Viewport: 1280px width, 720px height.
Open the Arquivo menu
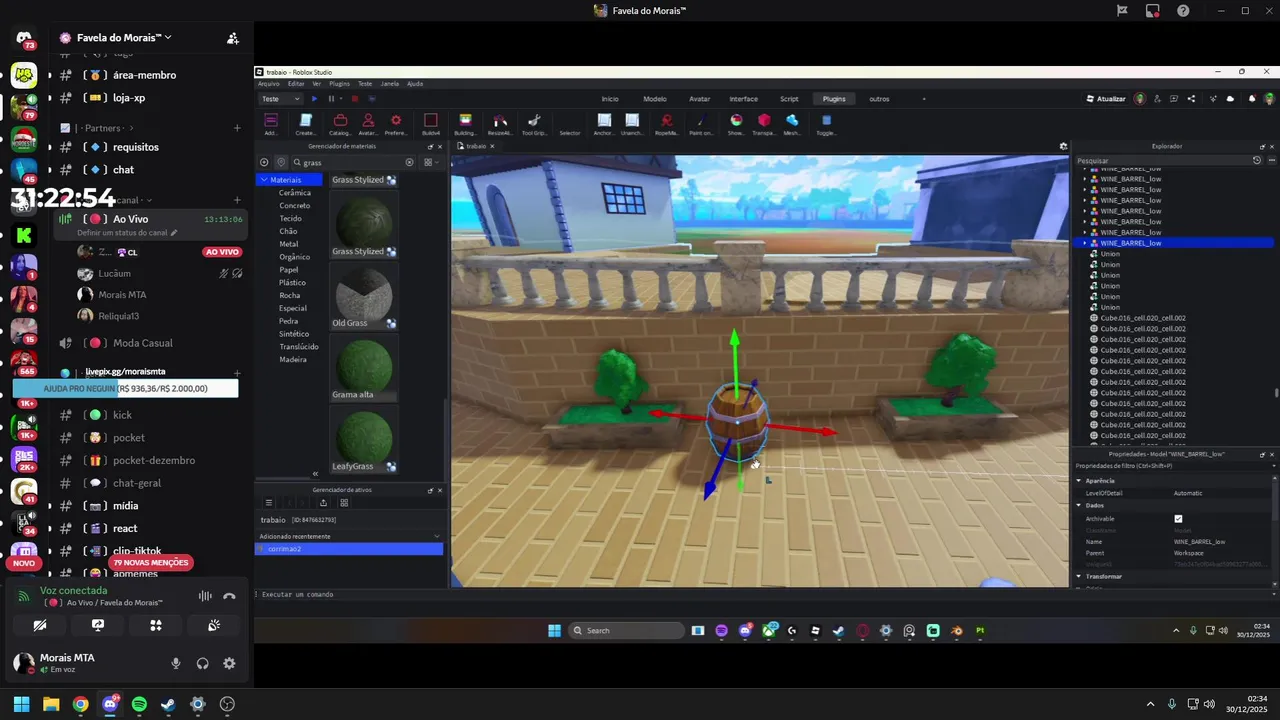[x=269, y=84]
